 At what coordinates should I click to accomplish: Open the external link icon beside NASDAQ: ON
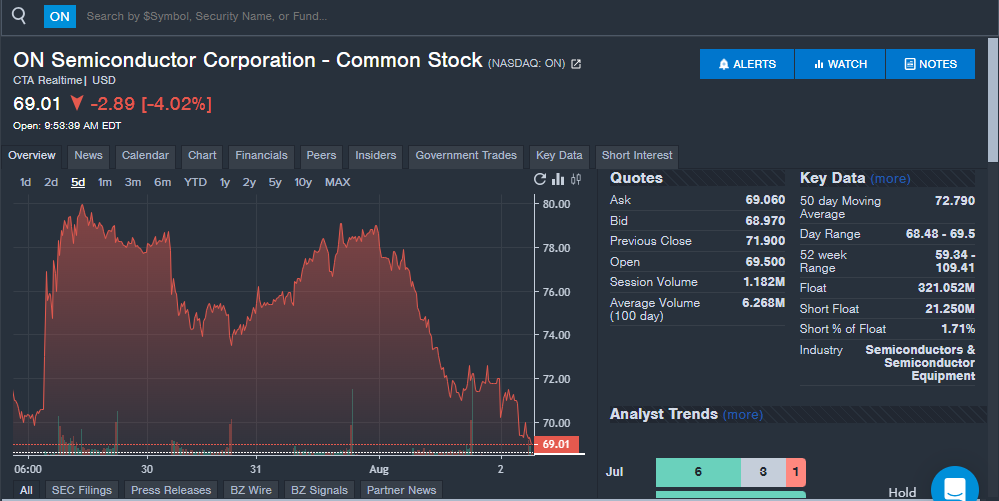coord(576,64)
